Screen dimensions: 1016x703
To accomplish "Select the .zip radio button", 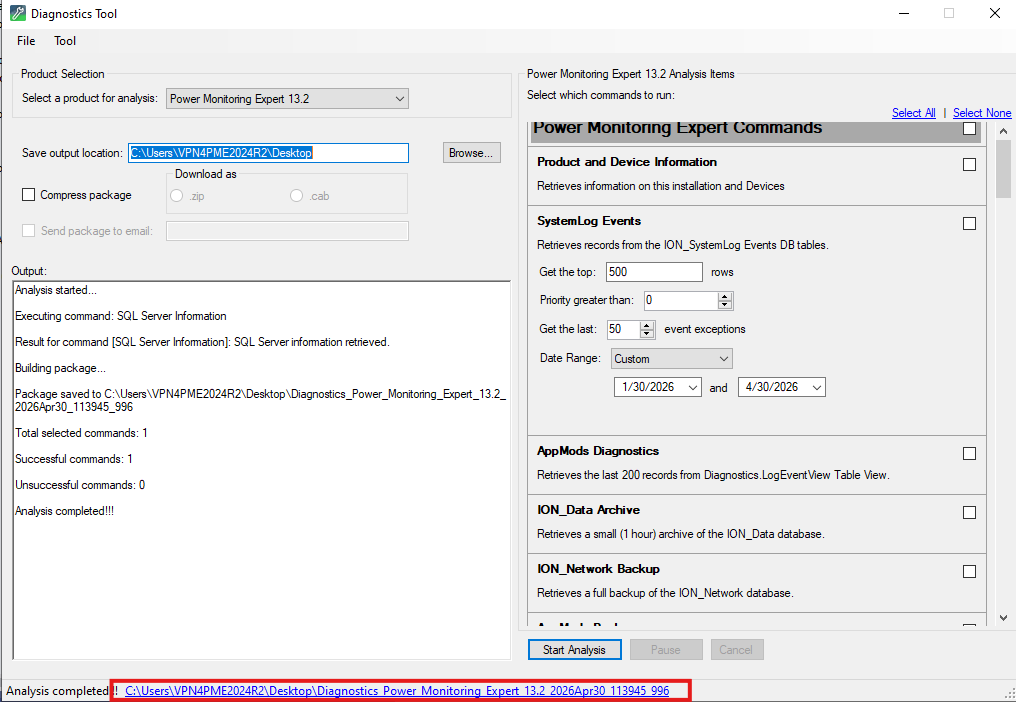I will 176,196.
